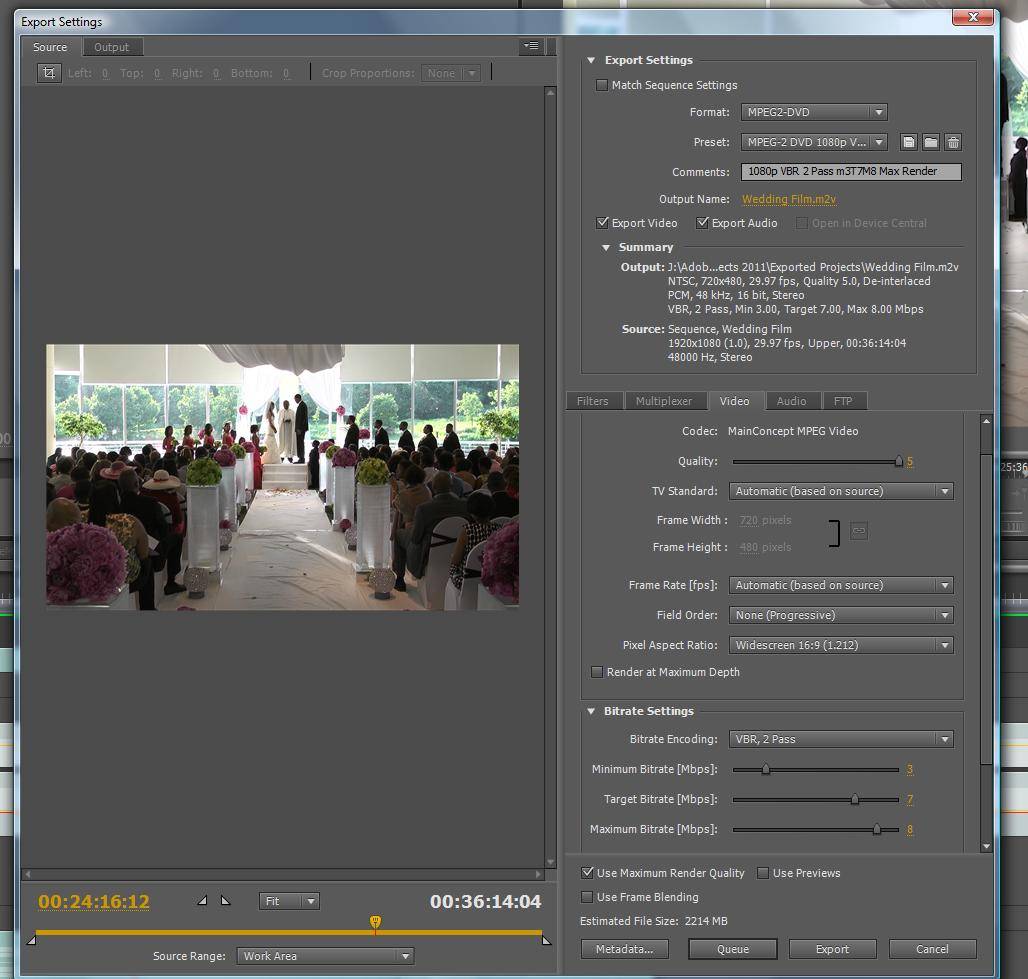This screenshot has height=979, width=1028.
Task: Open the Audio tab
Action: 791,401
